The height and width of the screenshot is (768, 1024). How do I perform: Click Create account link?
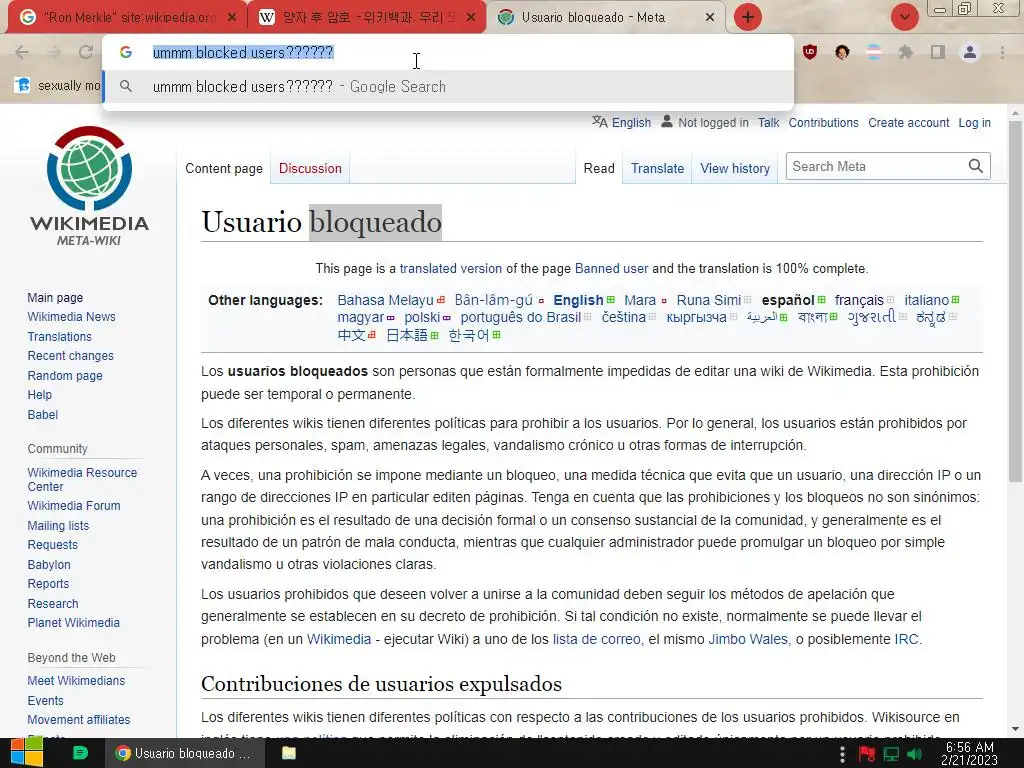(x=908, y=123)
